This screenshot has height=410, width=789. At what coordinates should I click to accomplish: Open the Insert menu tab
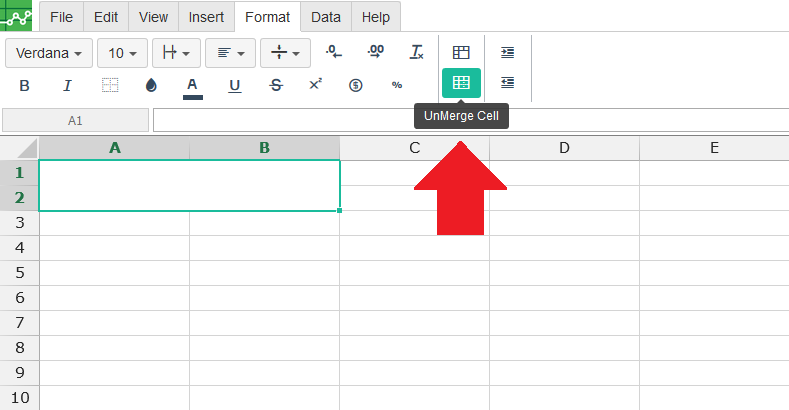(206, 17)
